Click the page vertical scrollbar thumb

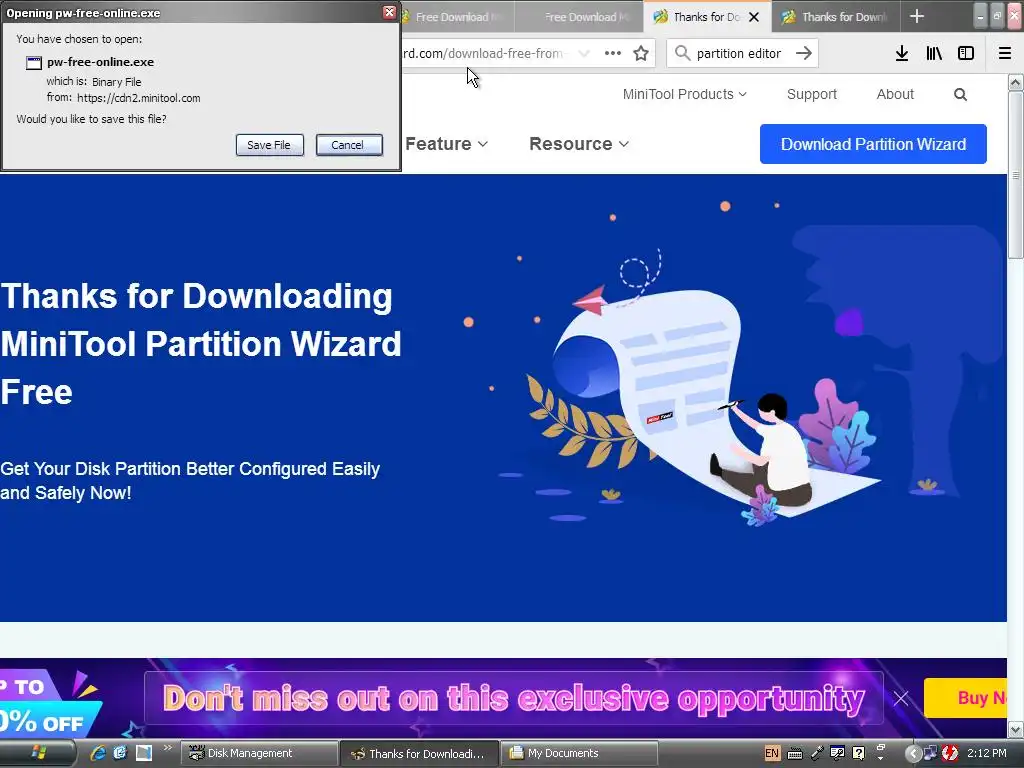[x=1016, y=174]
